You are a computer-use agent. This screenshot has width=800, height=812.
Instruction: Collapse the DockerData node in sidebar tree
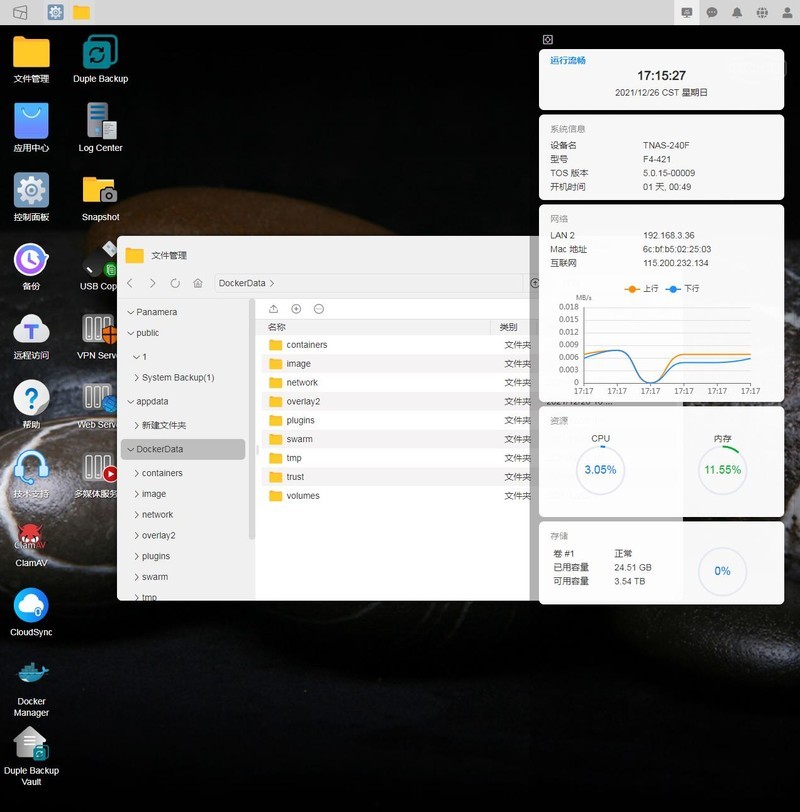click(x=129, y=450)
